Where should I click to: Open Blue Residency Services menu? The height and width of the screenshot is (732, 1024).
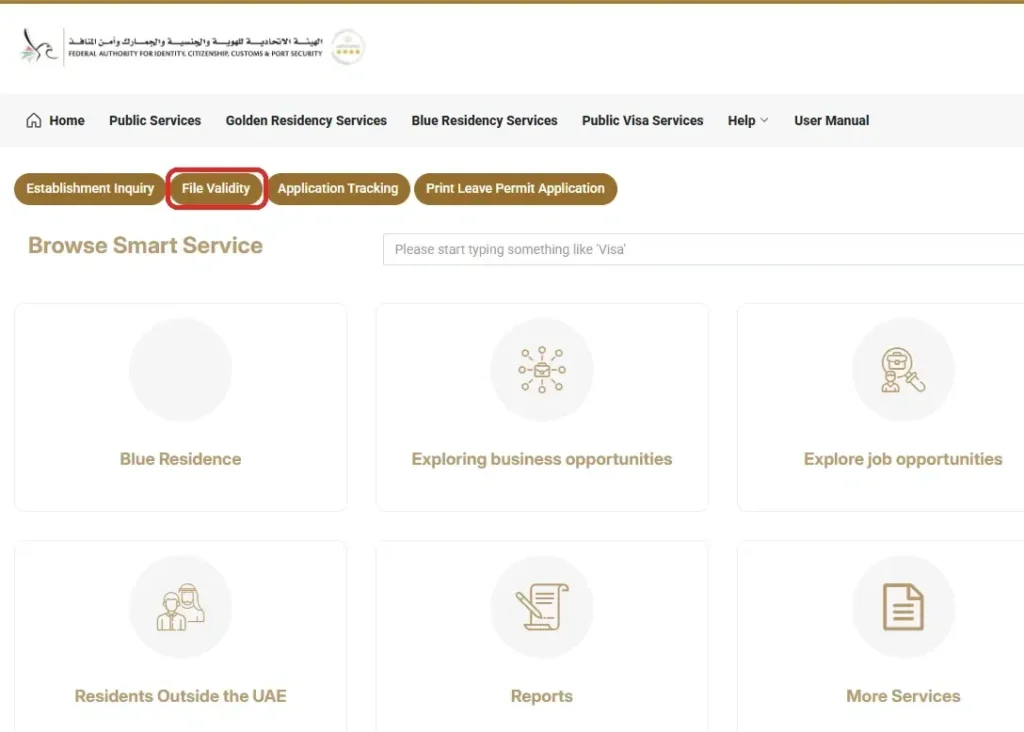(x=485, y=120)
